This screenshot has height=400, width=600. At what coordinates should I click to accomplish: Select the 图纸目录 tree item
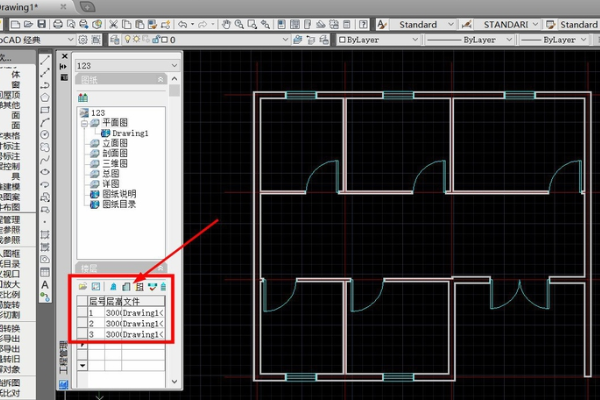(119, 204)
